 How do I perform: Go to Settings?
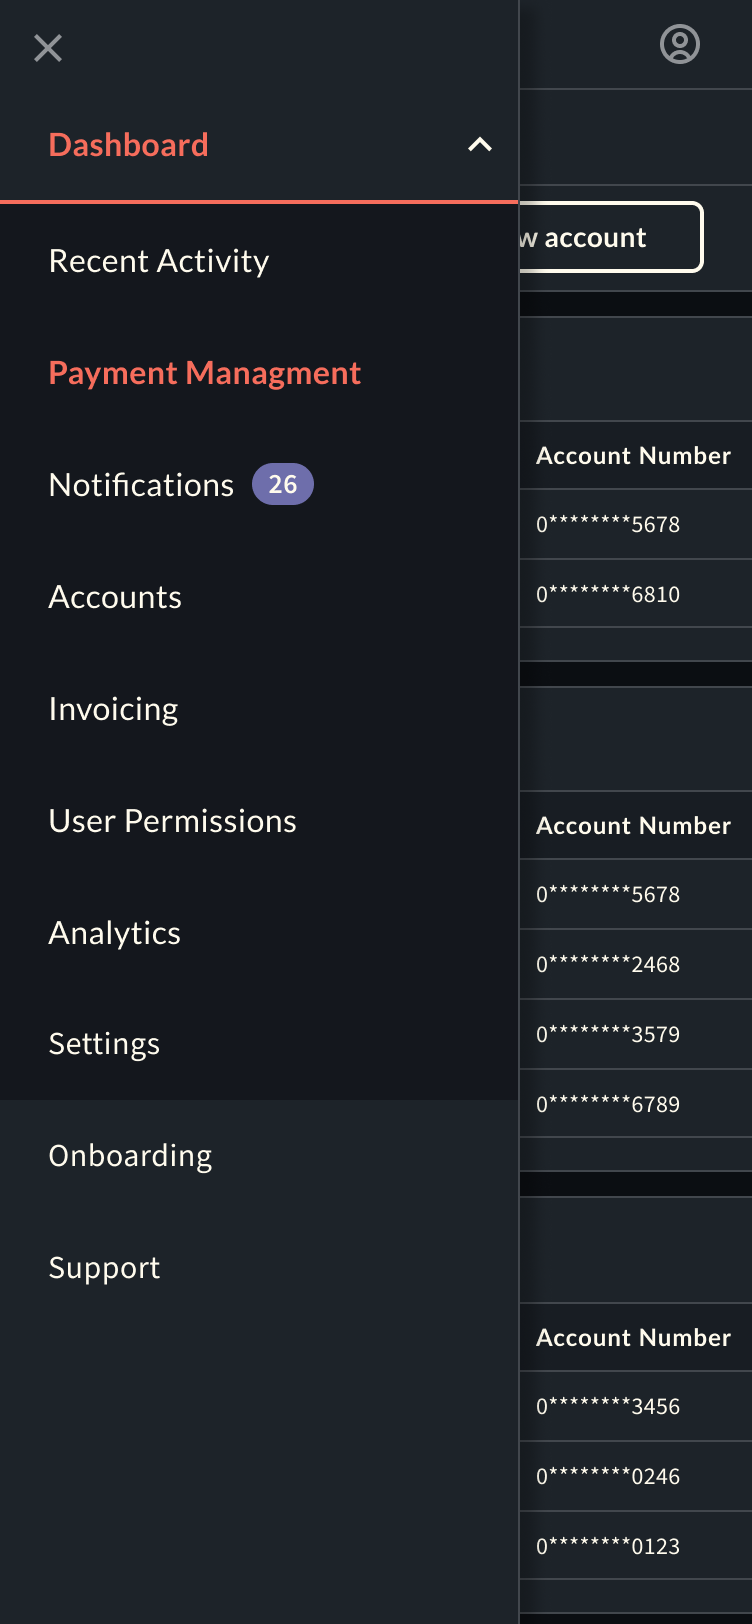[x=104, y=1044]
